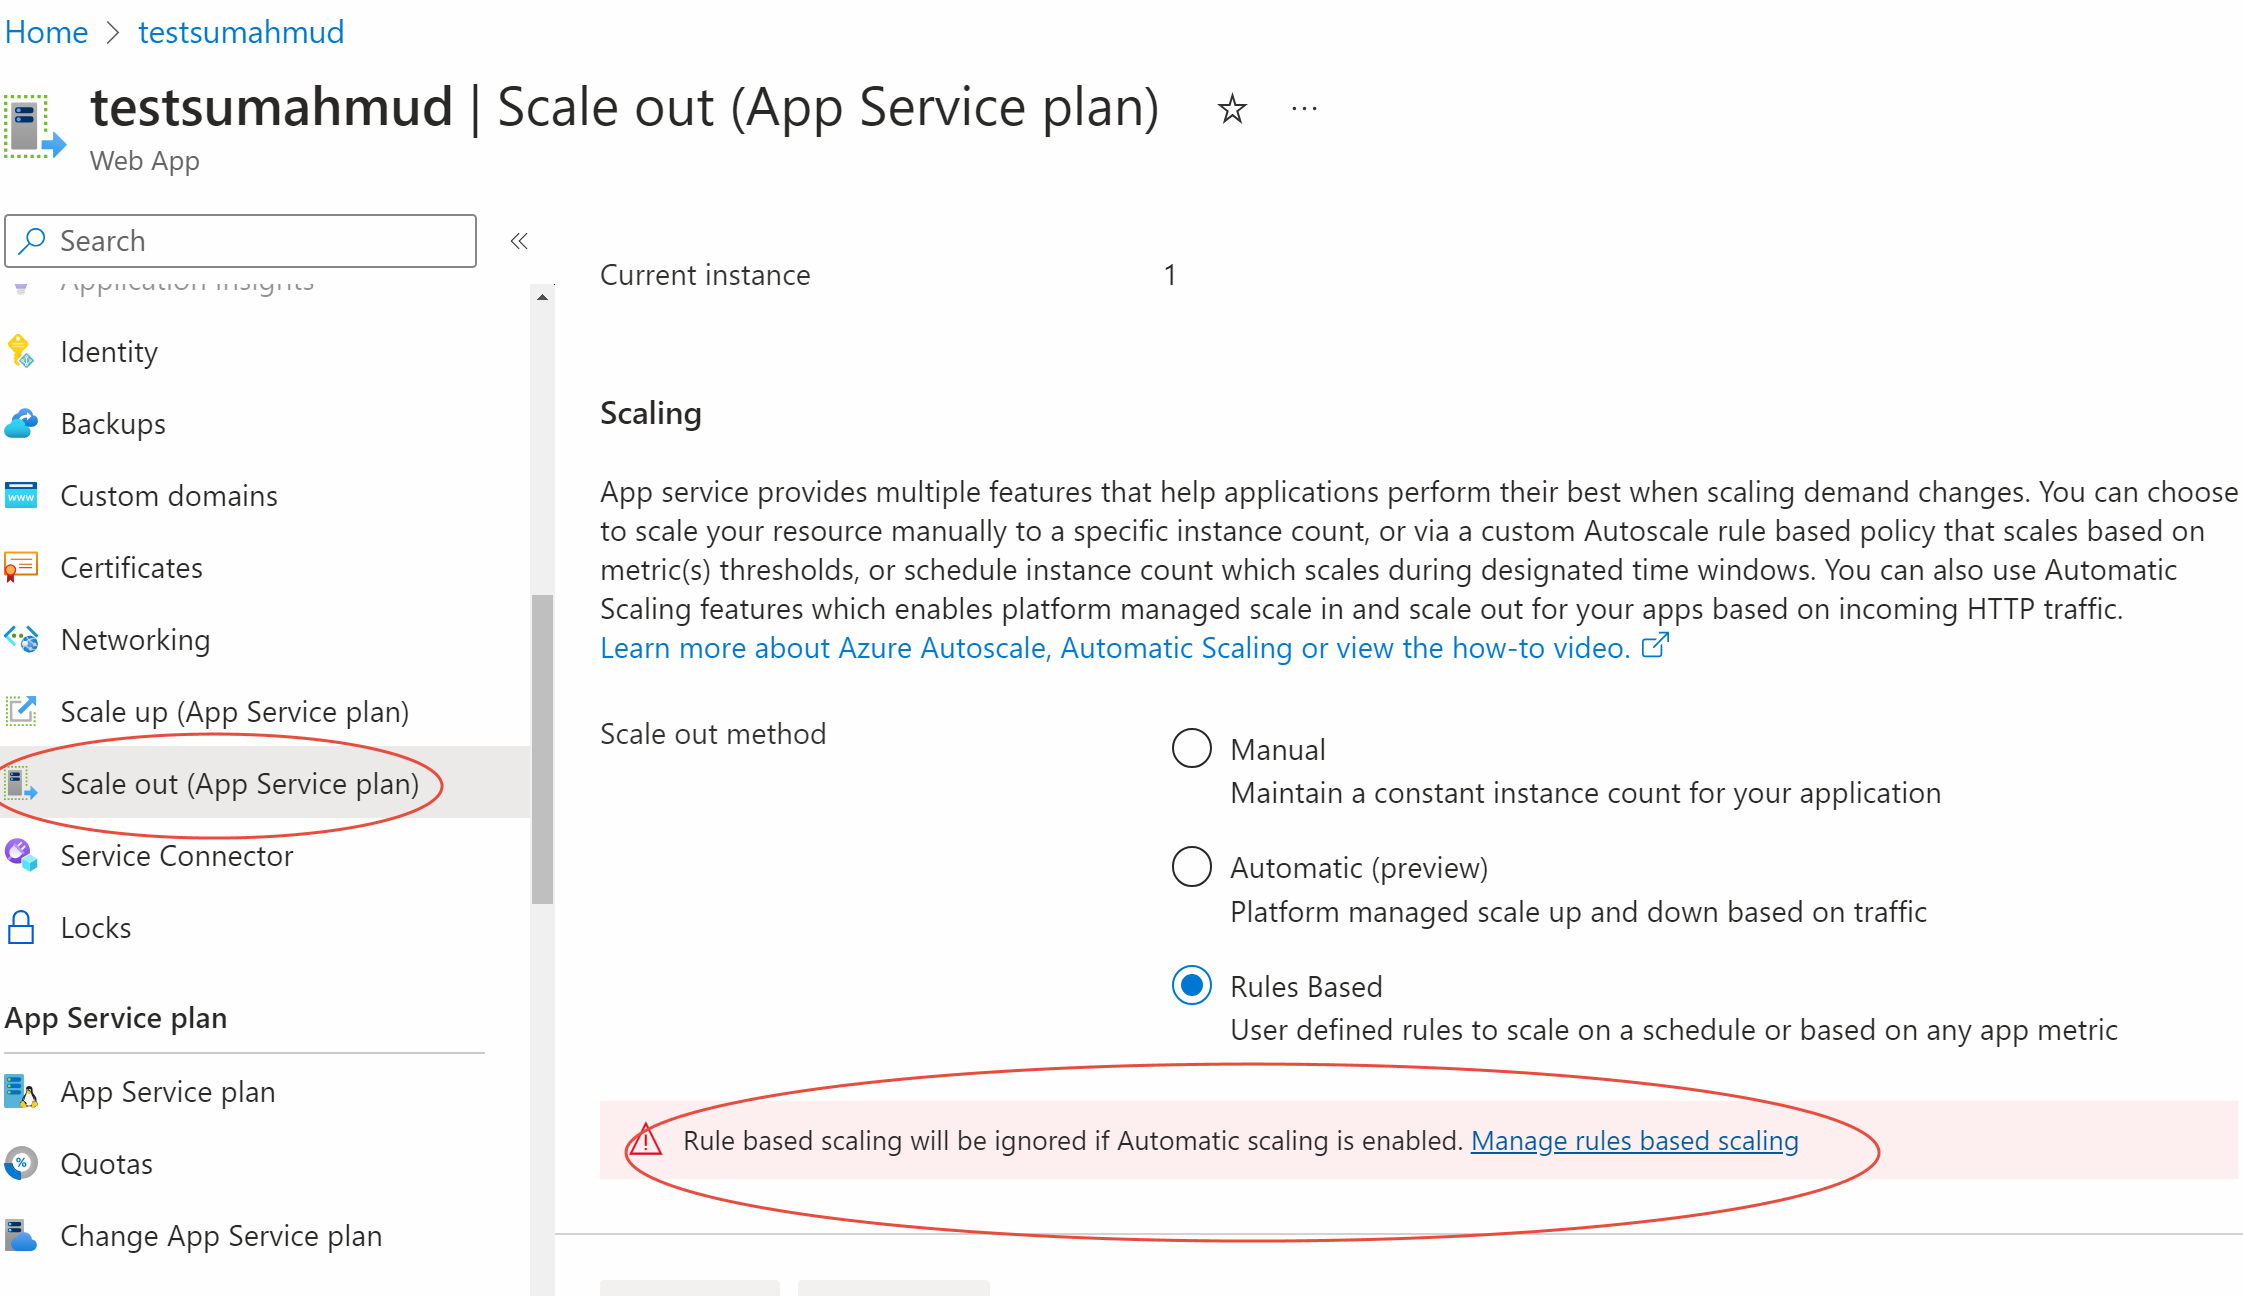Open Networking via its icon
Viewport: 2243px width, 1296px height.
[21, 639]
